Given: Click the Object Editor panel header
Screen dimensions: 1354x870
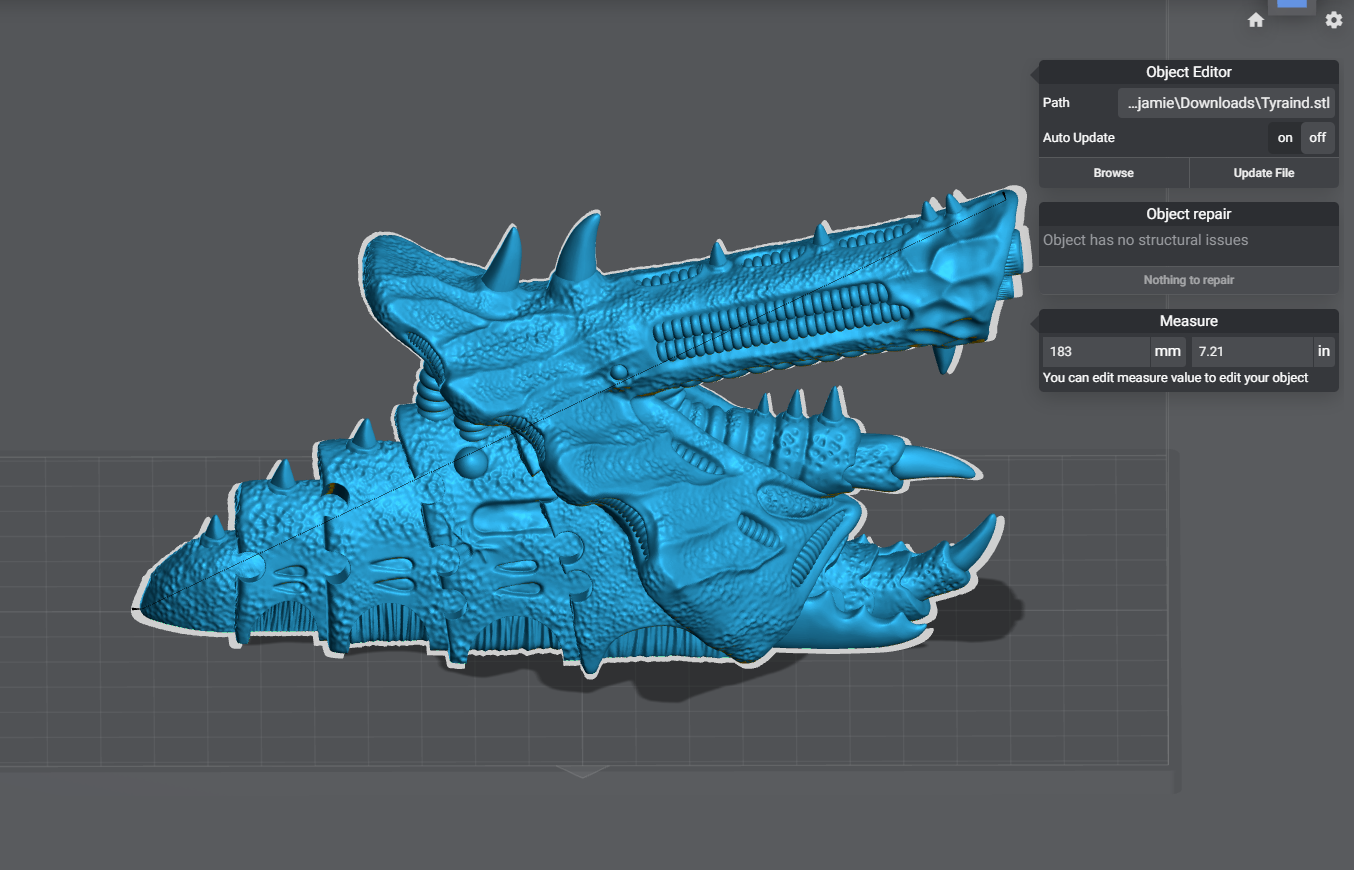Looking at the screenshot, I should pyautogui.click(x=1188, y=72).
